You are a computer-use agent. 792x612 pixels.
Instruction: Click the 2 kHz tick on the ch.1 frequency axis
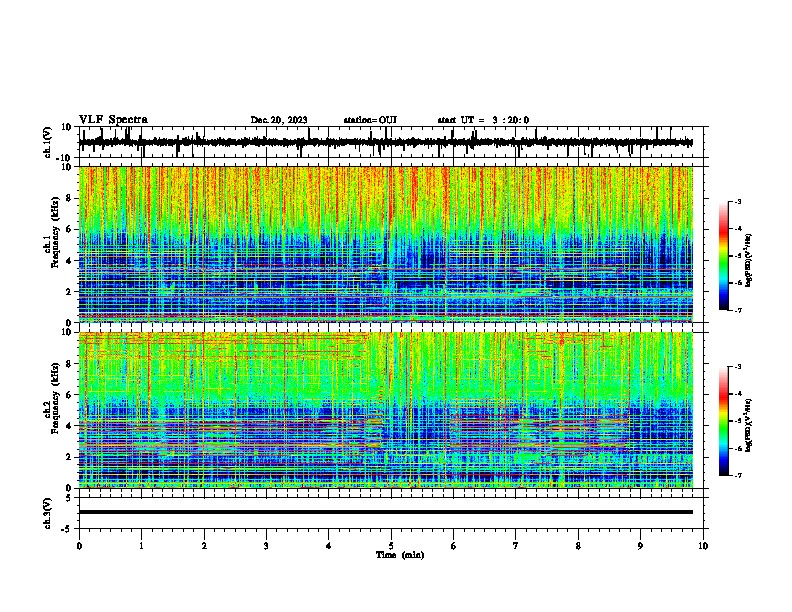pyautogui.click(x=69, y=291)
